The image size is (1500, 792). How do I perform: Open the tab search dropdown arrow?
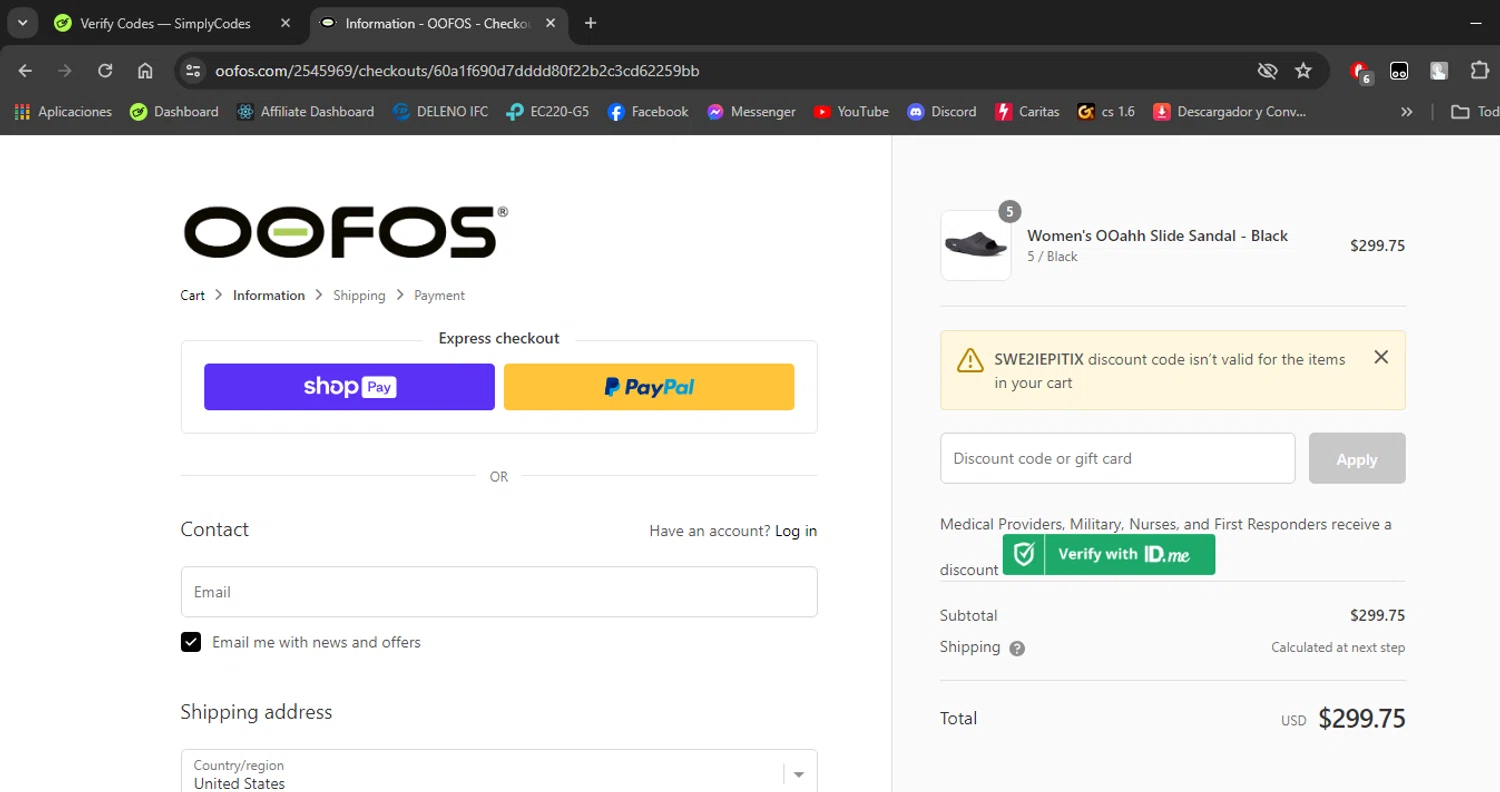click(22, 23)
